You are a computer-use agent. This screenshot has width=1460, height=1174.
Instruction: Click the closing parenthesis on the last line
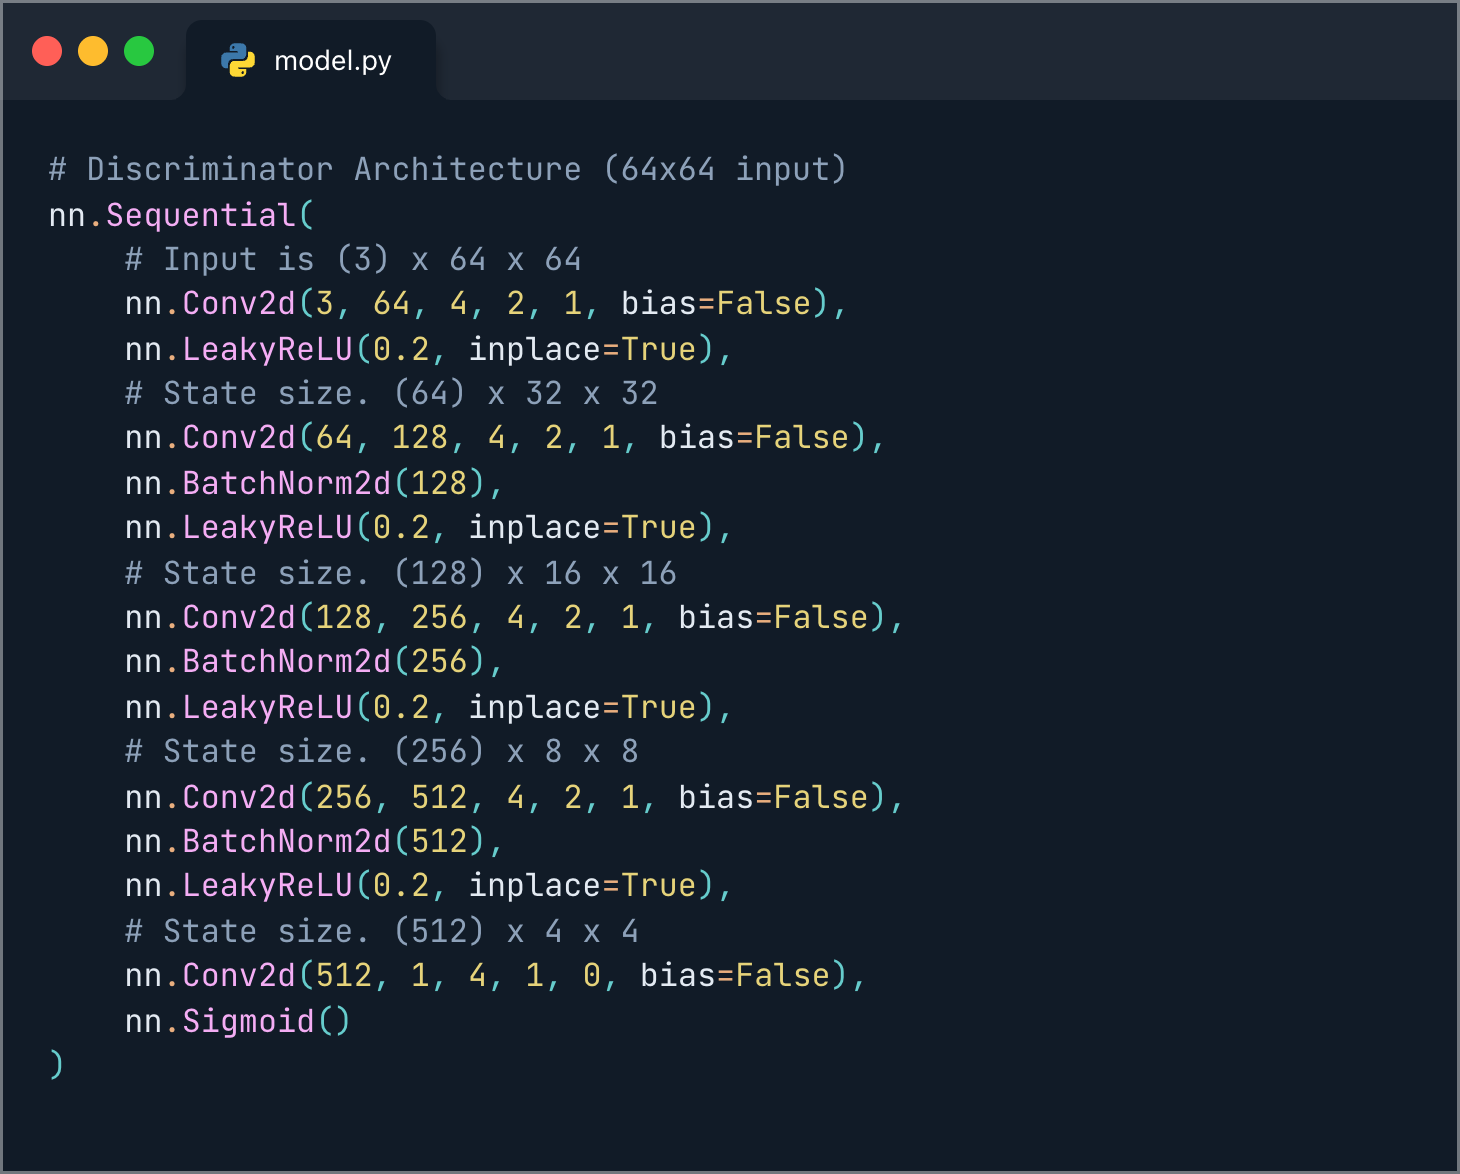coord(56,1064)
